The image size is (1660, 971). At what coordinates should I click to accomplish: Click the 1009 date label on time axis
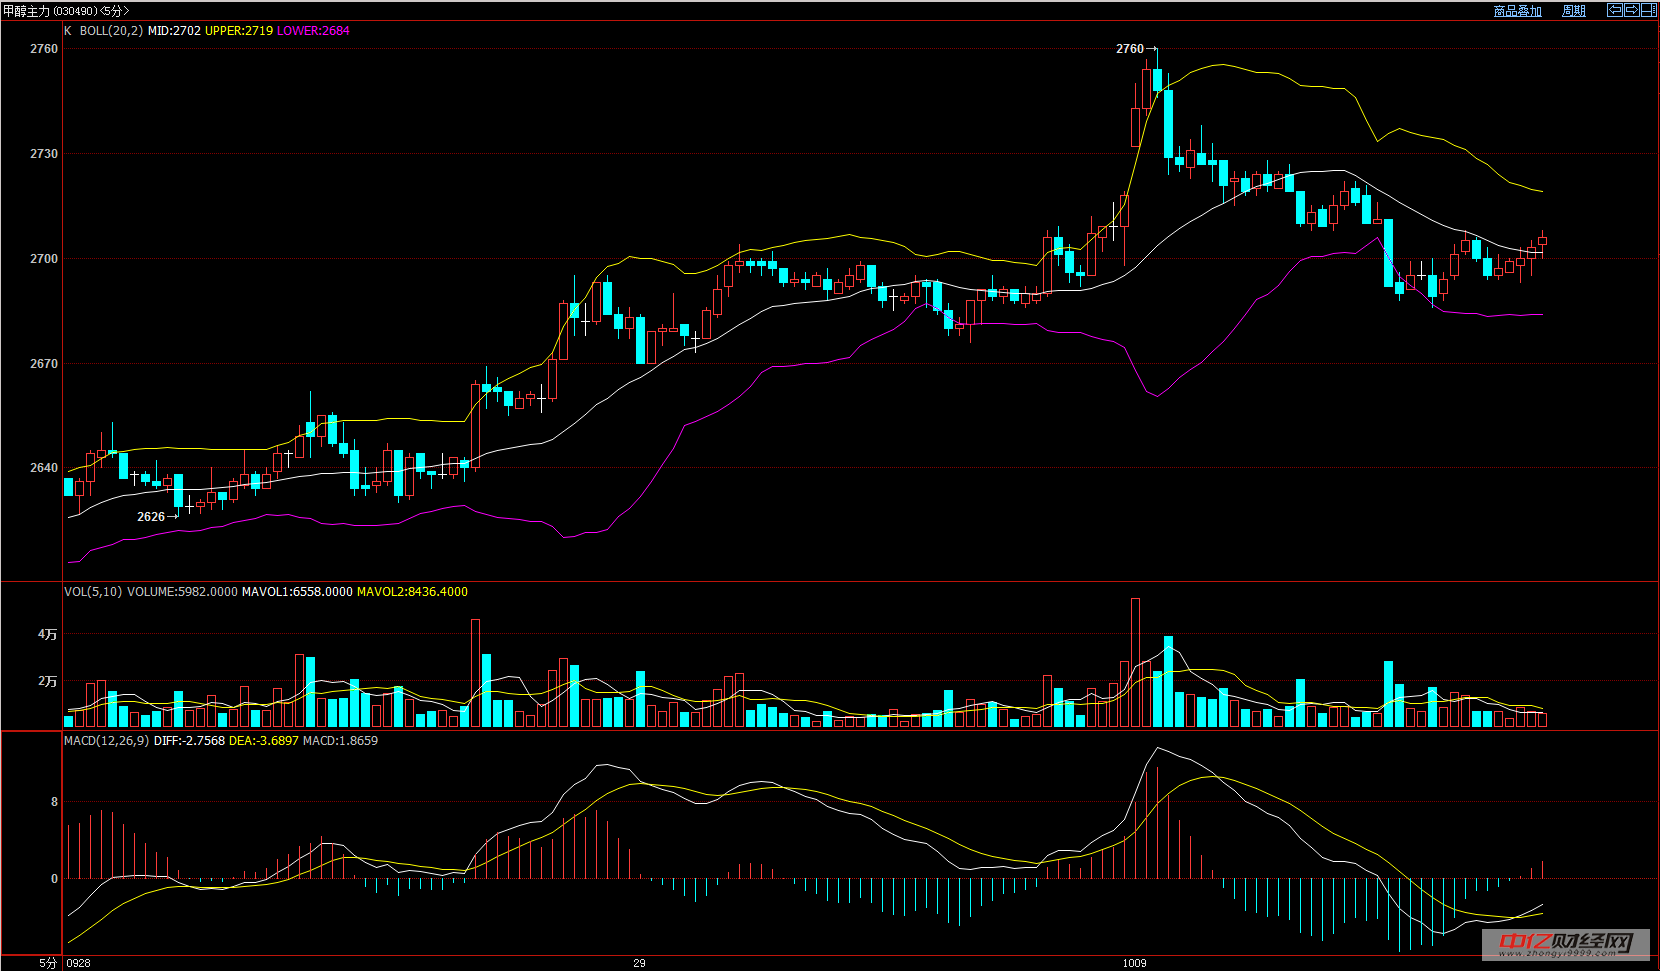click(1134, 963)
